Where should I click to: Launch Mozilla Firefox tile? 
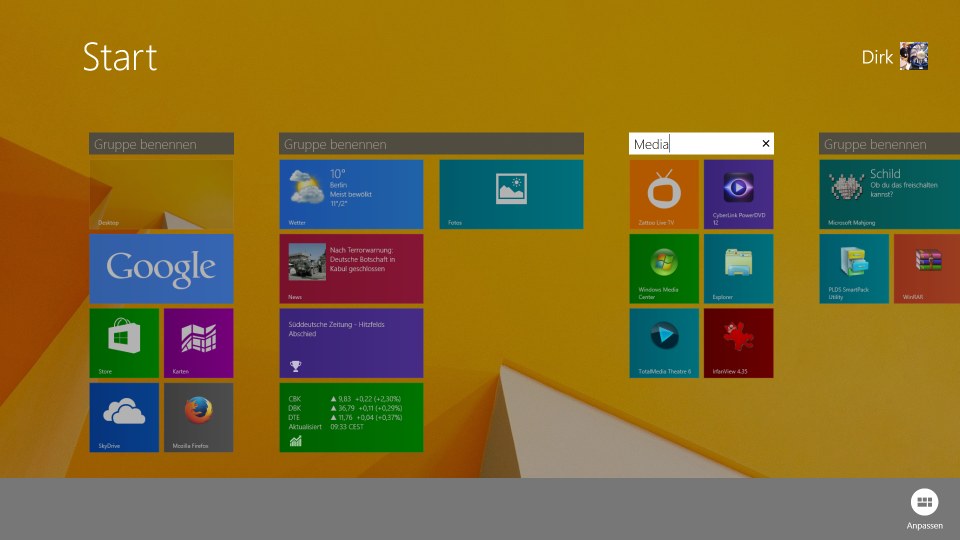[198, 417]
